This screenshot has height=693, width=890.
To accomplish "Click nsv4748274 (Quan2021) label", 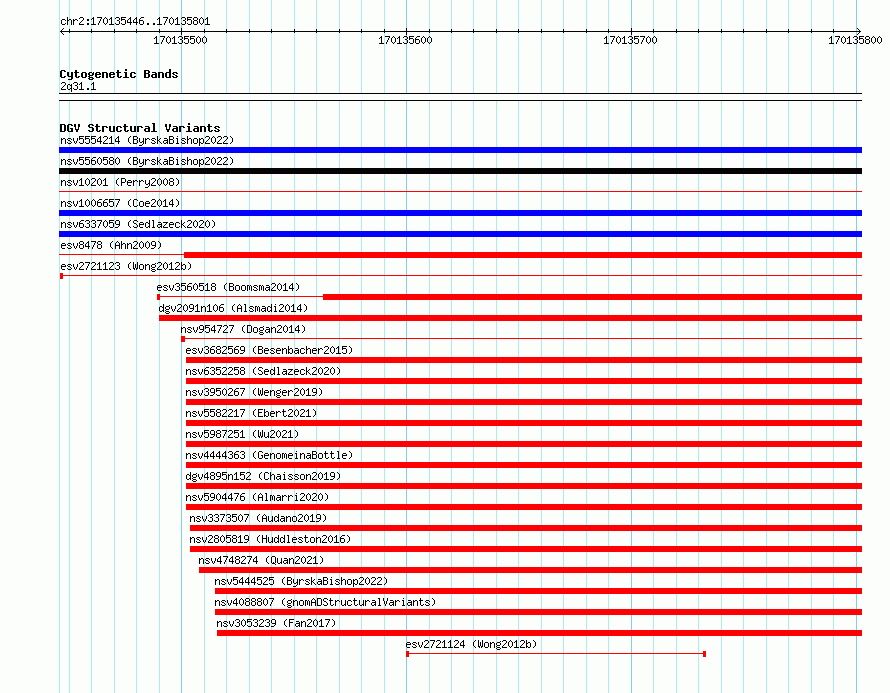I will click(x=261, y=560).
